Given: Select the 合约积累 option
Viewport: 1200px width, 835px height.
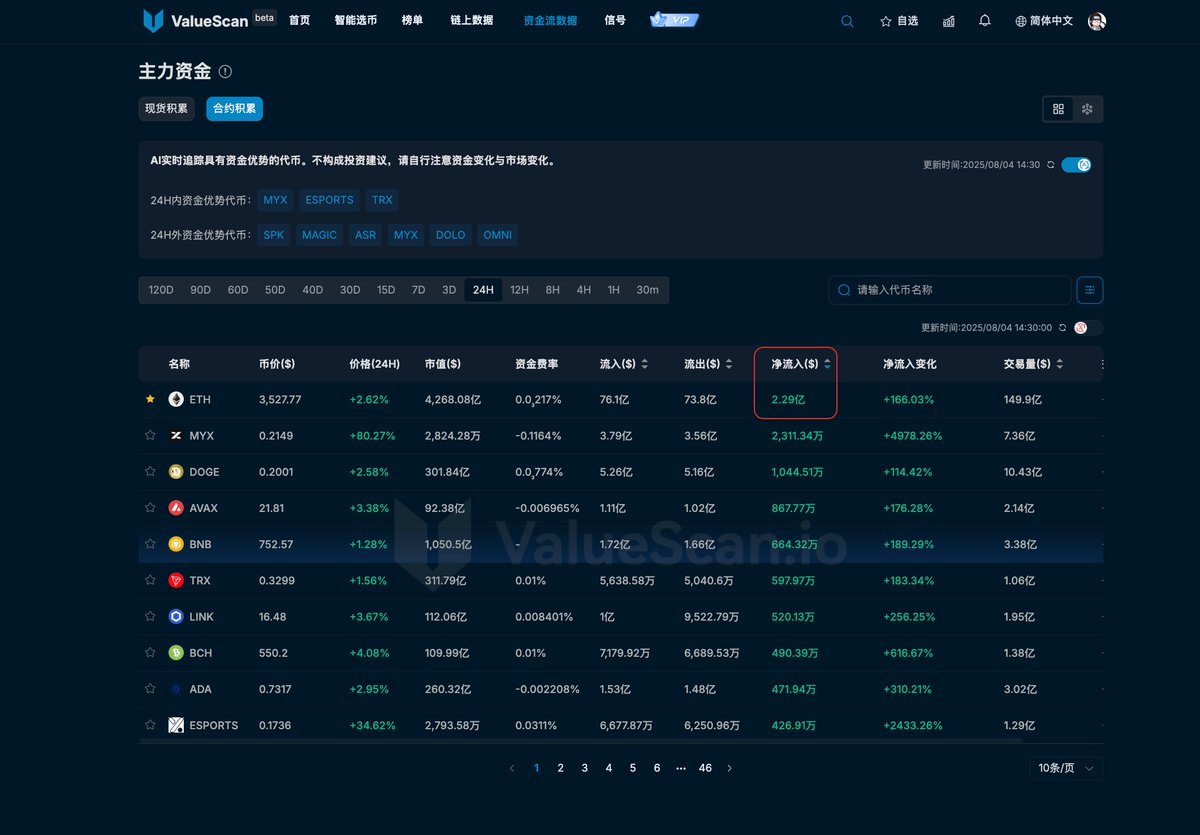Looking at the screenshot, I should click(x=234, y=109).
